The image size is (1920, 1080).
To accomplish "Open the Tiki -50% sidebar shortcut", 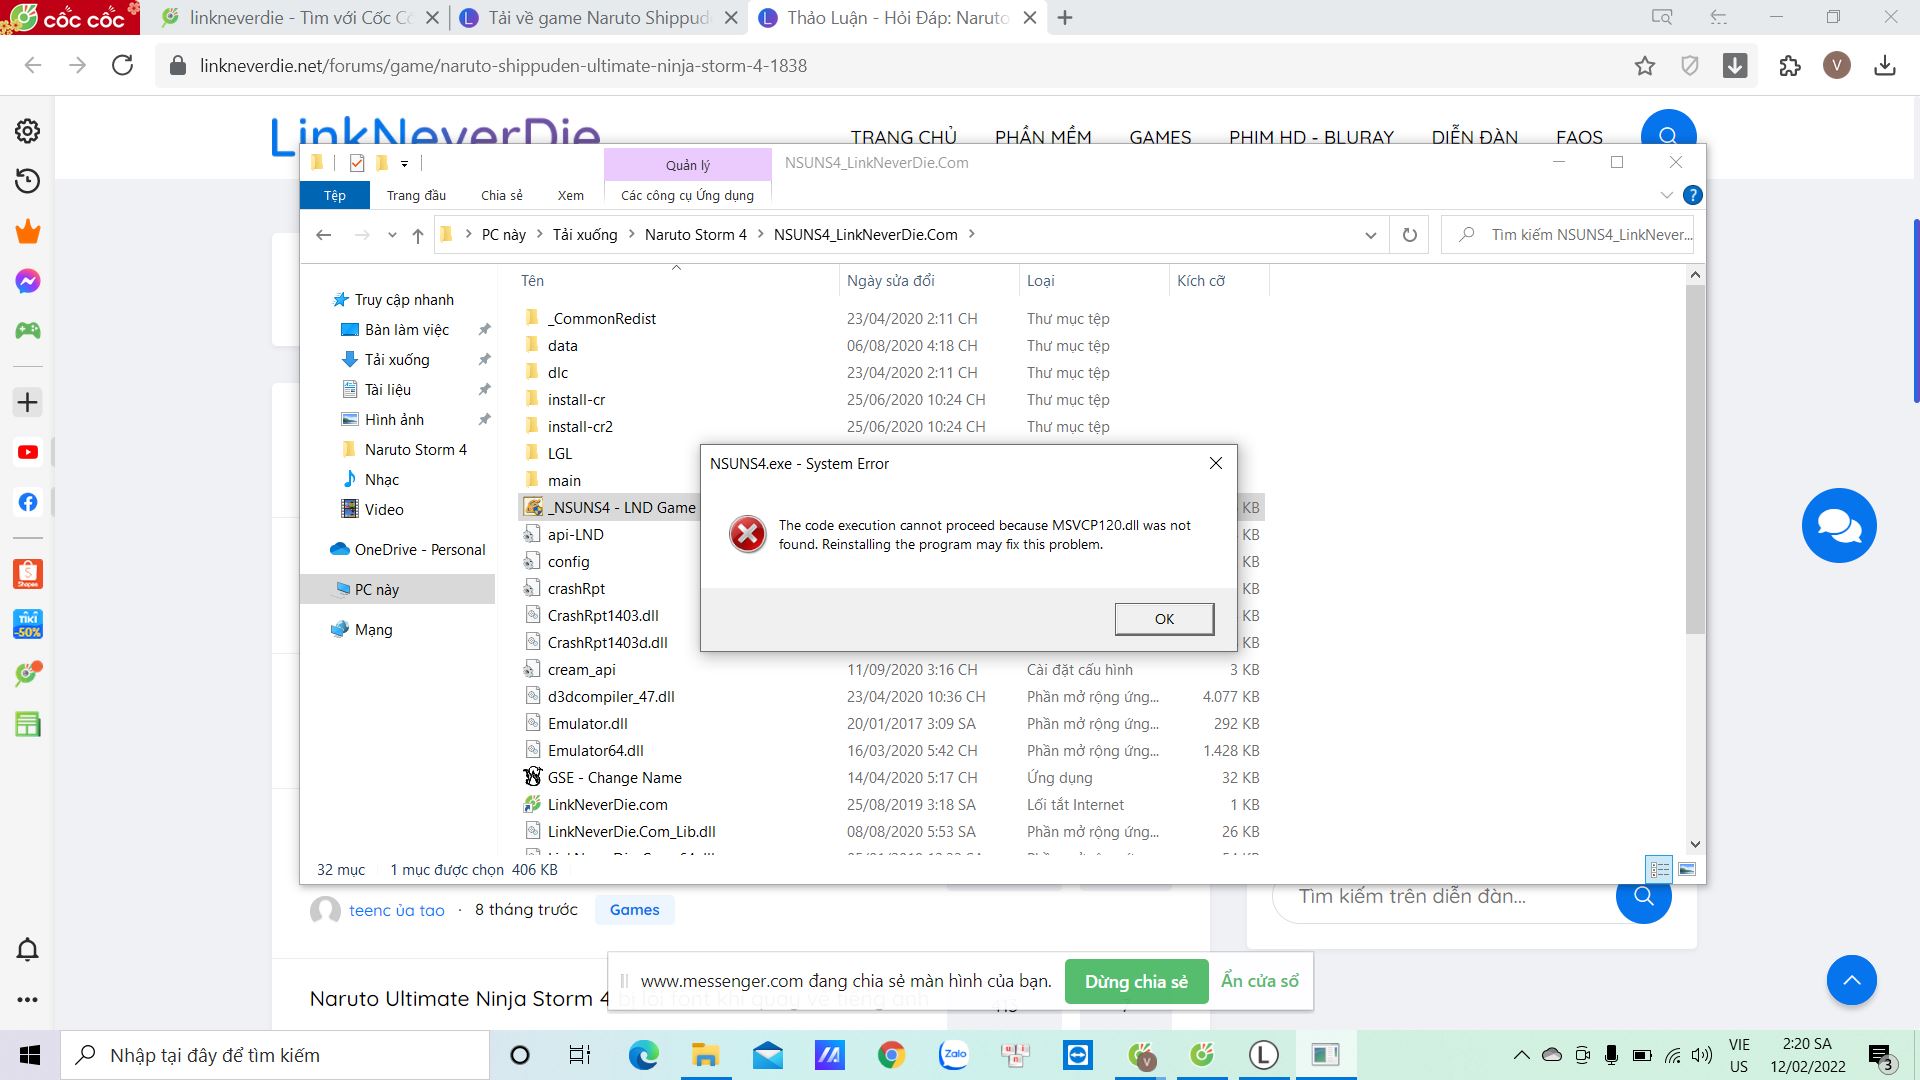I will click(28, 623).
